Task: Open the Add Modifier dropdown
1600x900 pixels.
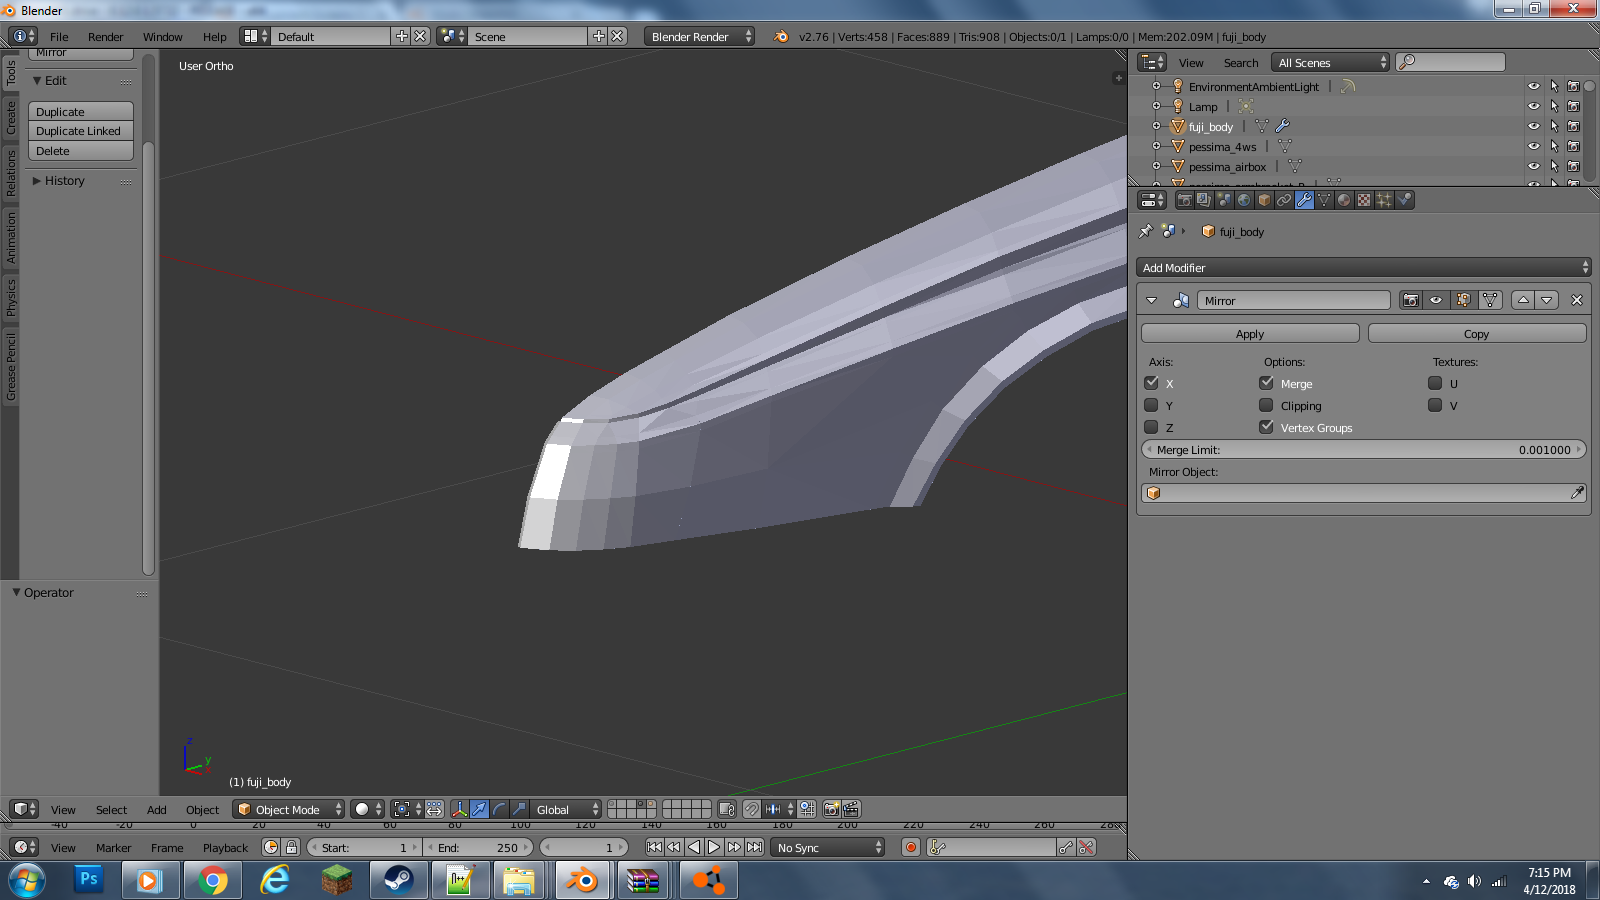Action: click(1363, 267)
